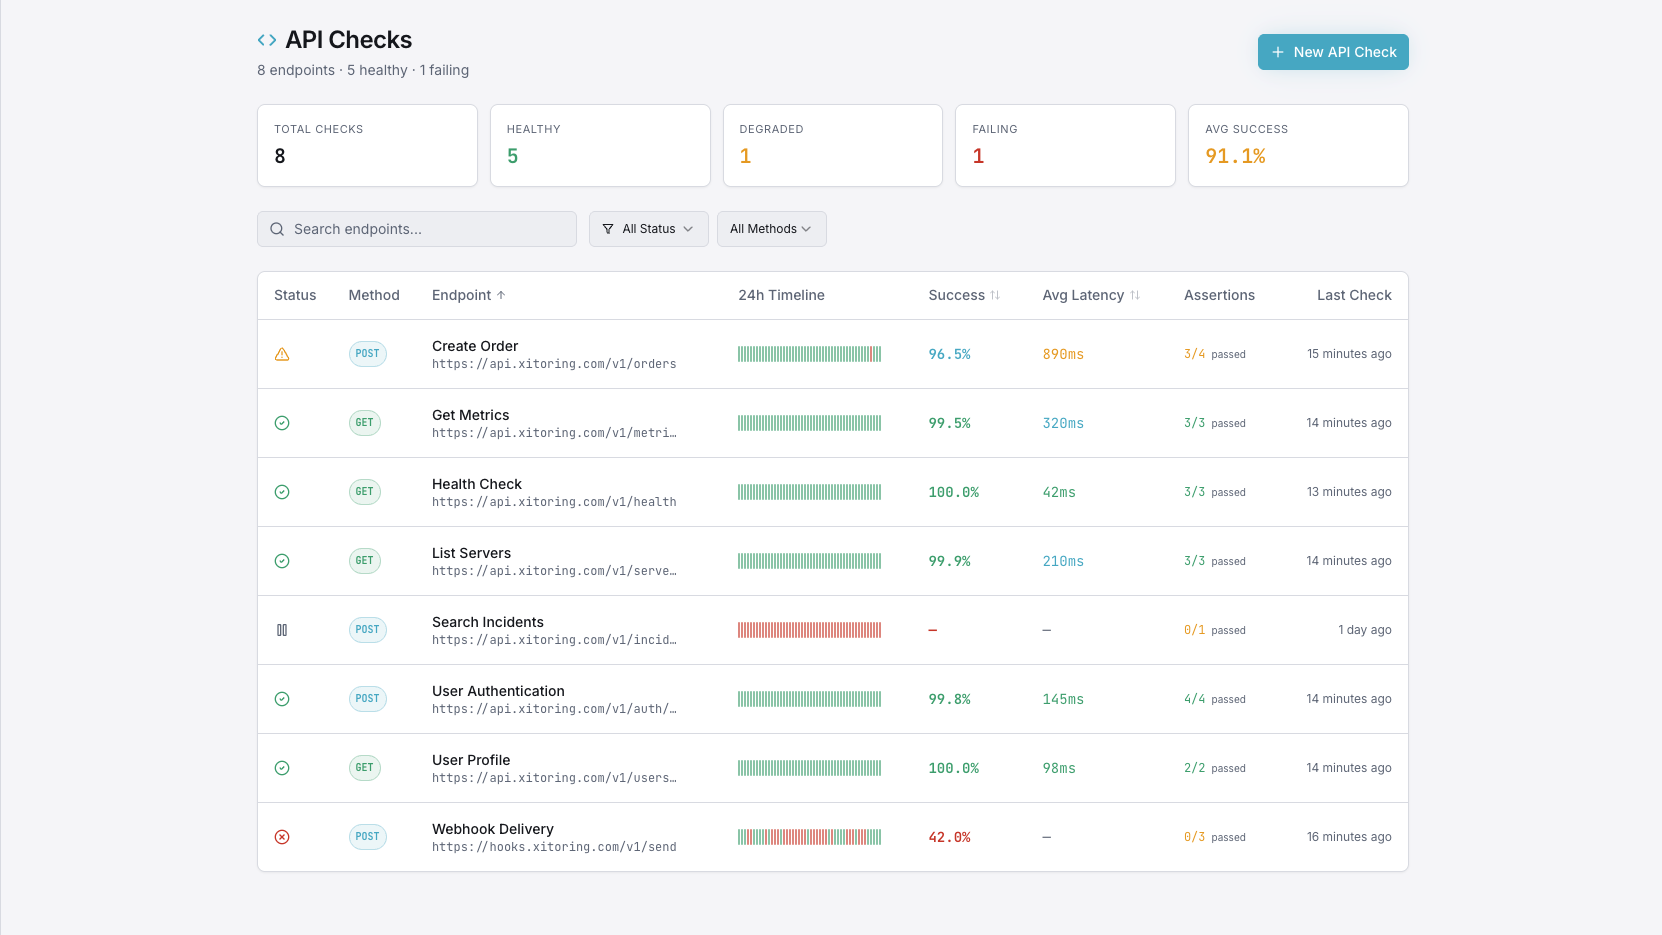This screenshot has height=935, width=1662.
Task: Click the New API Check button
Action: (x=1332, y=52)
